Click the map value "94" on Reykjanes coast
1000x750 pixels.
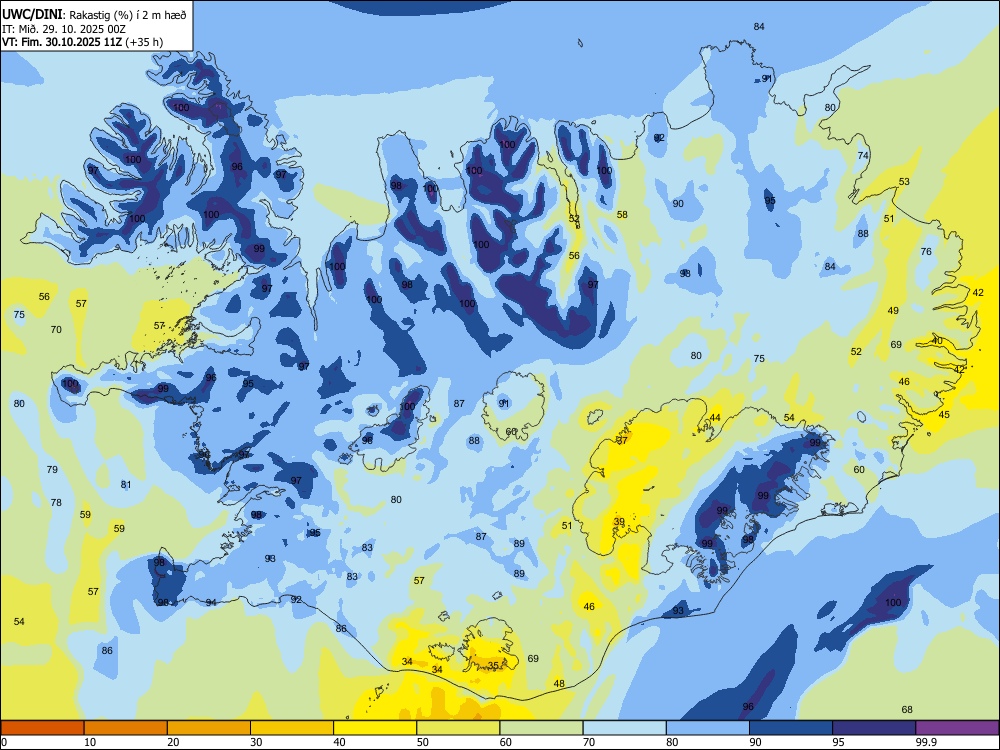(210, 602)
